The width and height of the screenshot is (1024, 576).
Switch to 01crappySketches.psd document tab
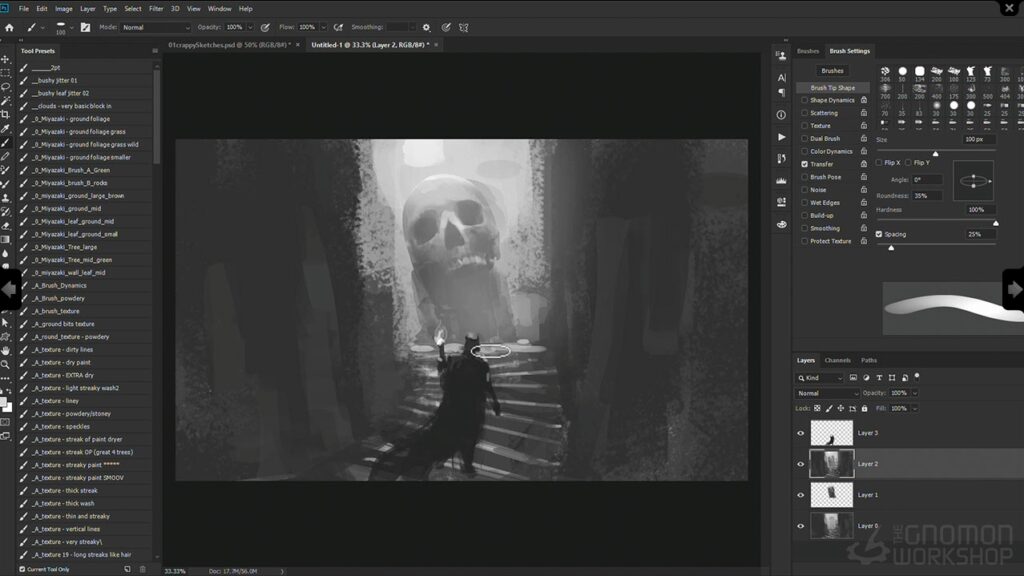click(x=229, y=44)
